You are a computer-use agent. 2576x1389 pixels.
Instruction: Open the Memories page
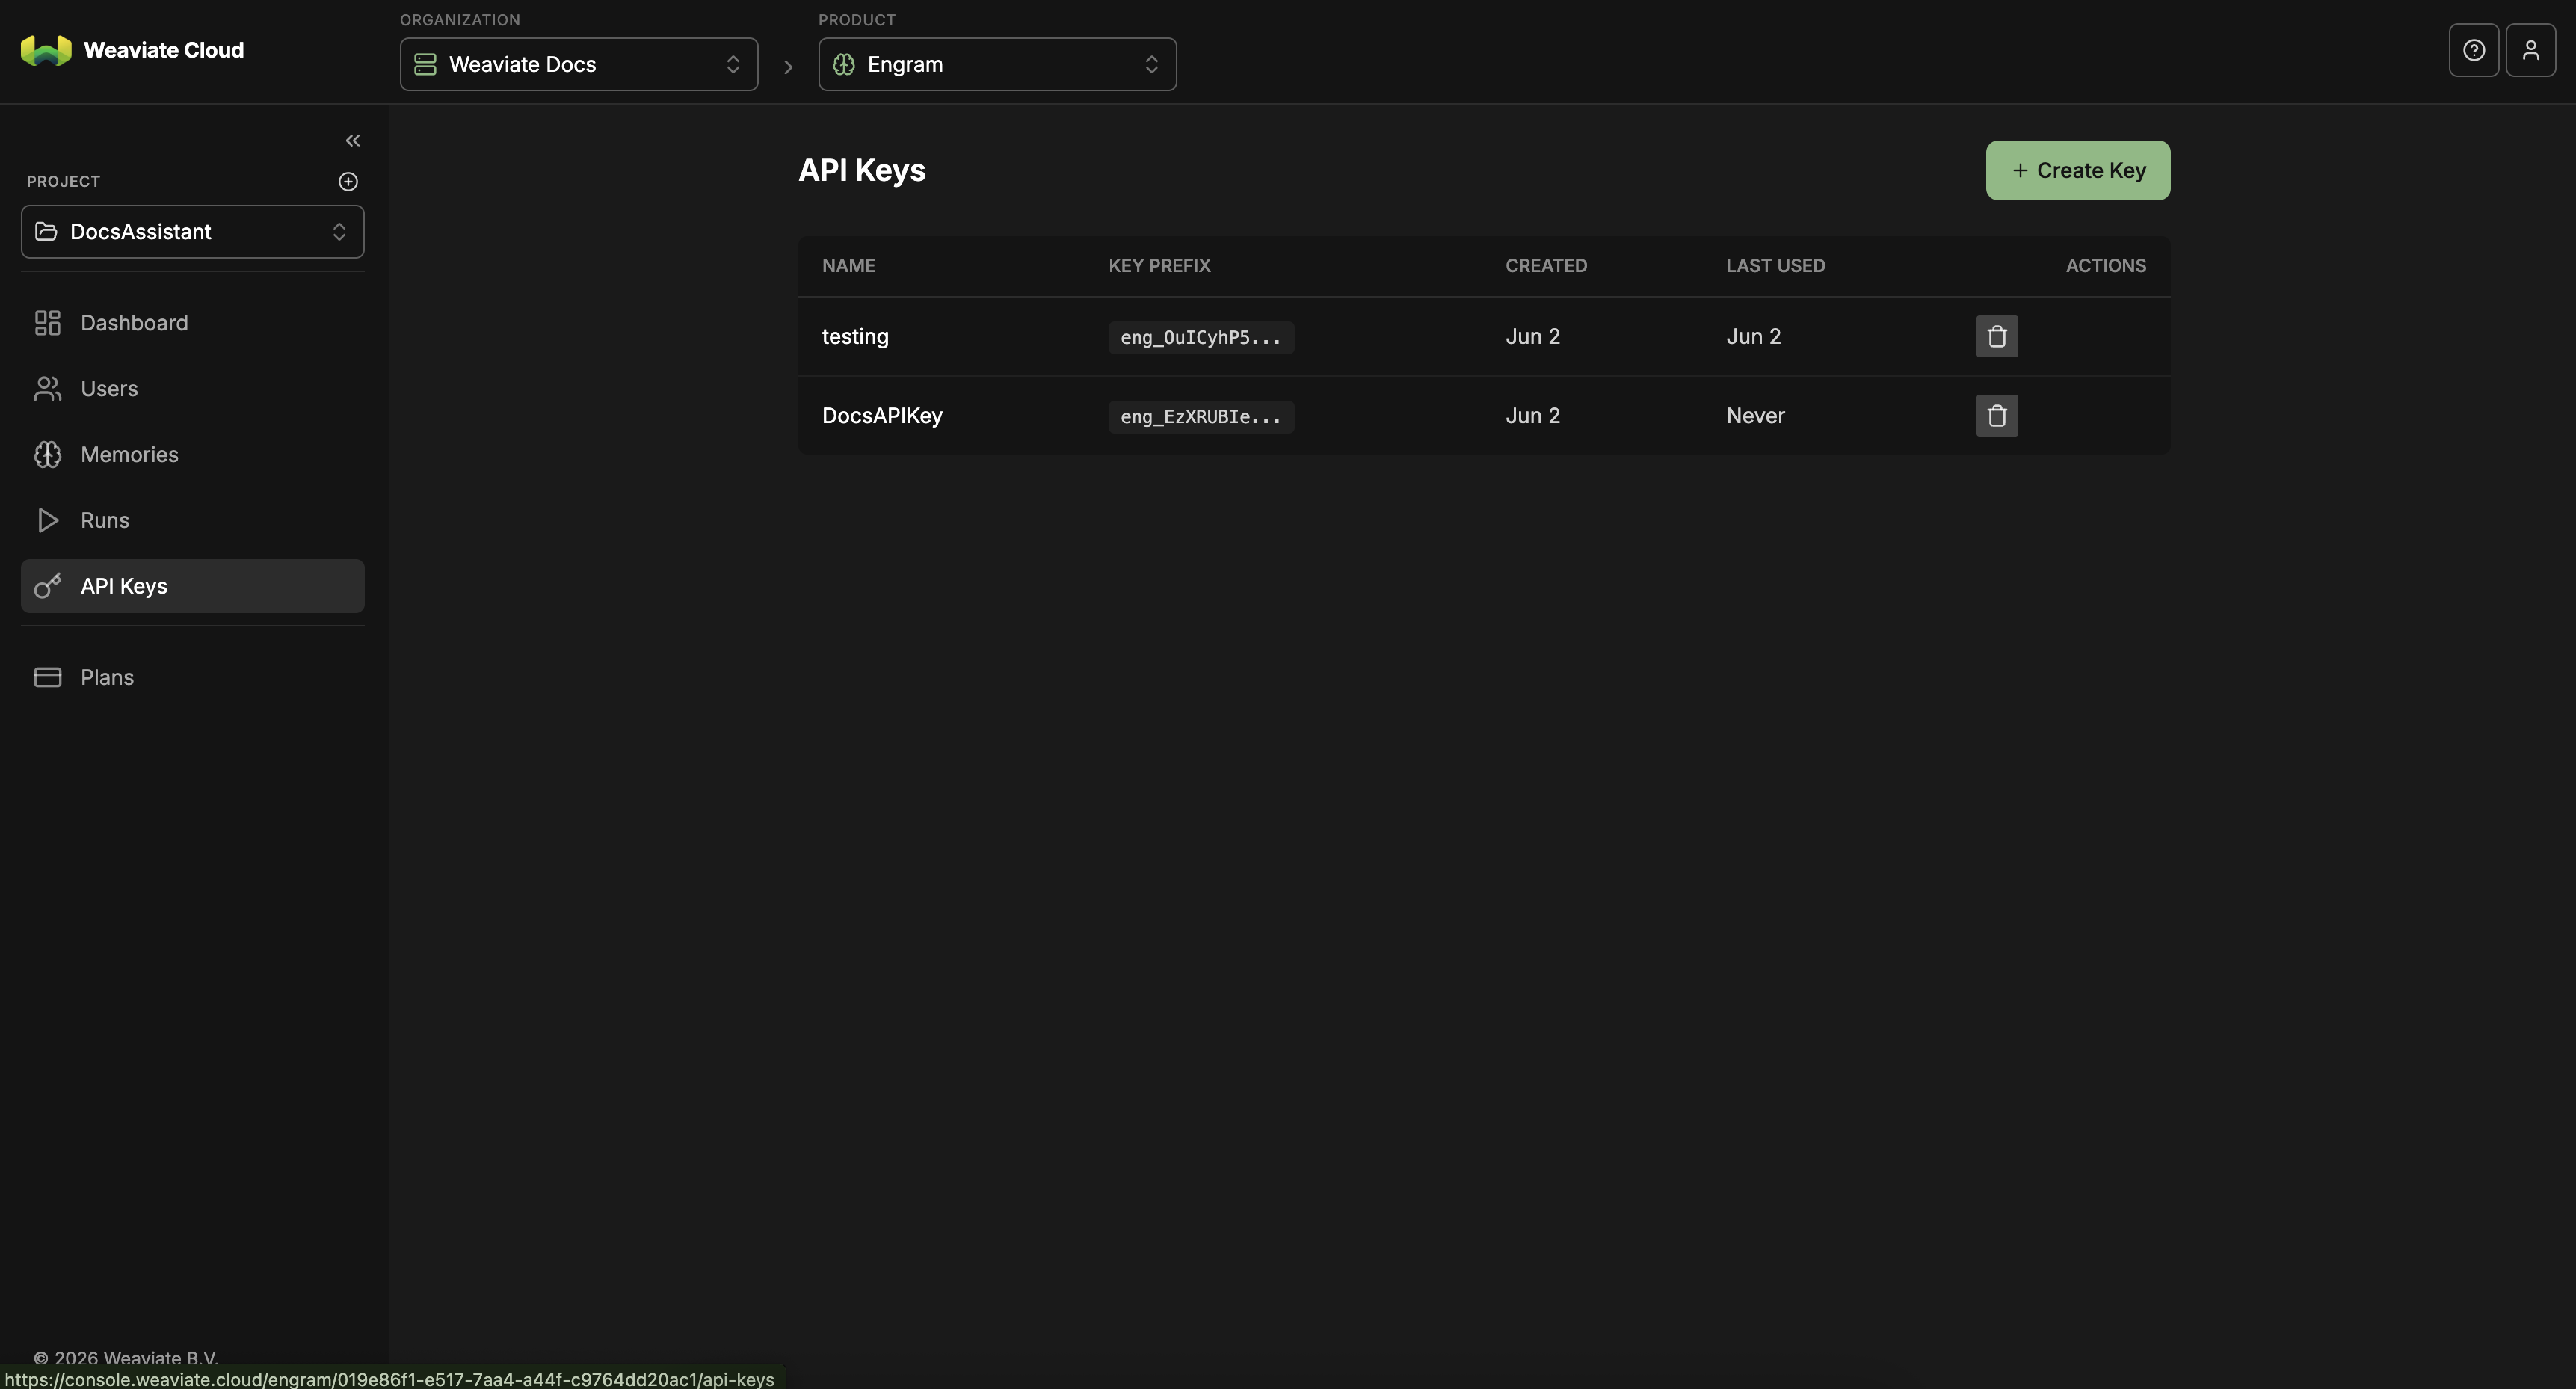(x=192, y=455)
